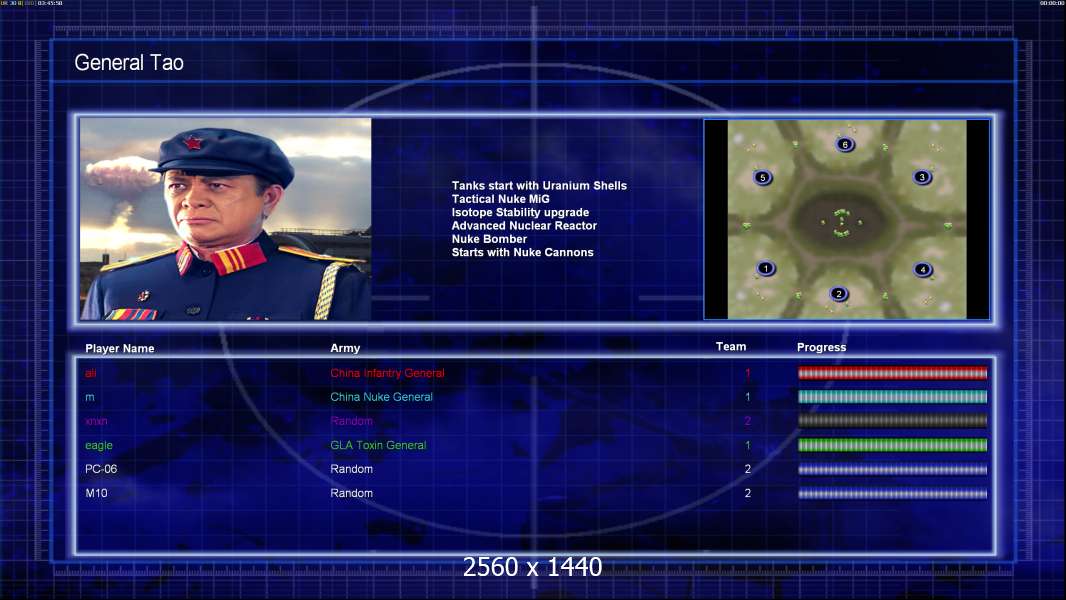Click start position marker 5 on map
This screenshot has height=600, width=1066.
click(x=763, y=177)
